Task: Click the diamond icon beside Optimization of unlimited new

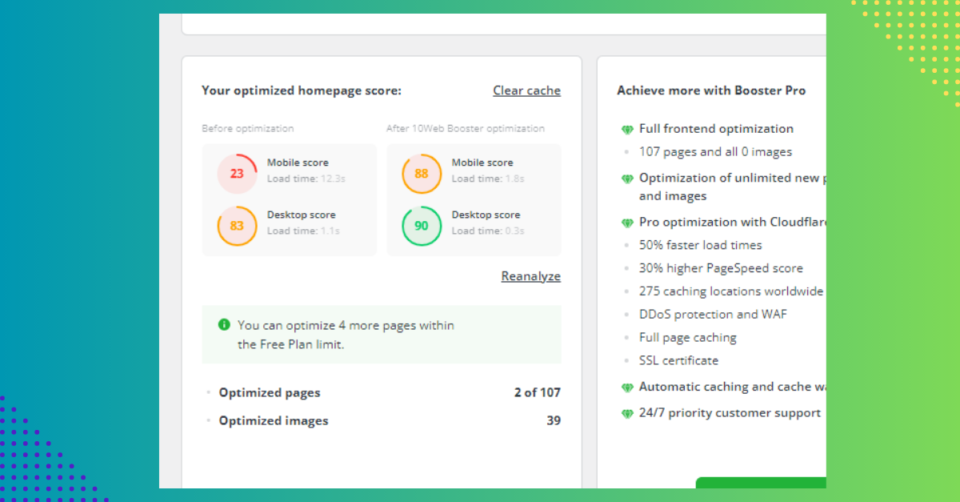Action: (627, 179)
